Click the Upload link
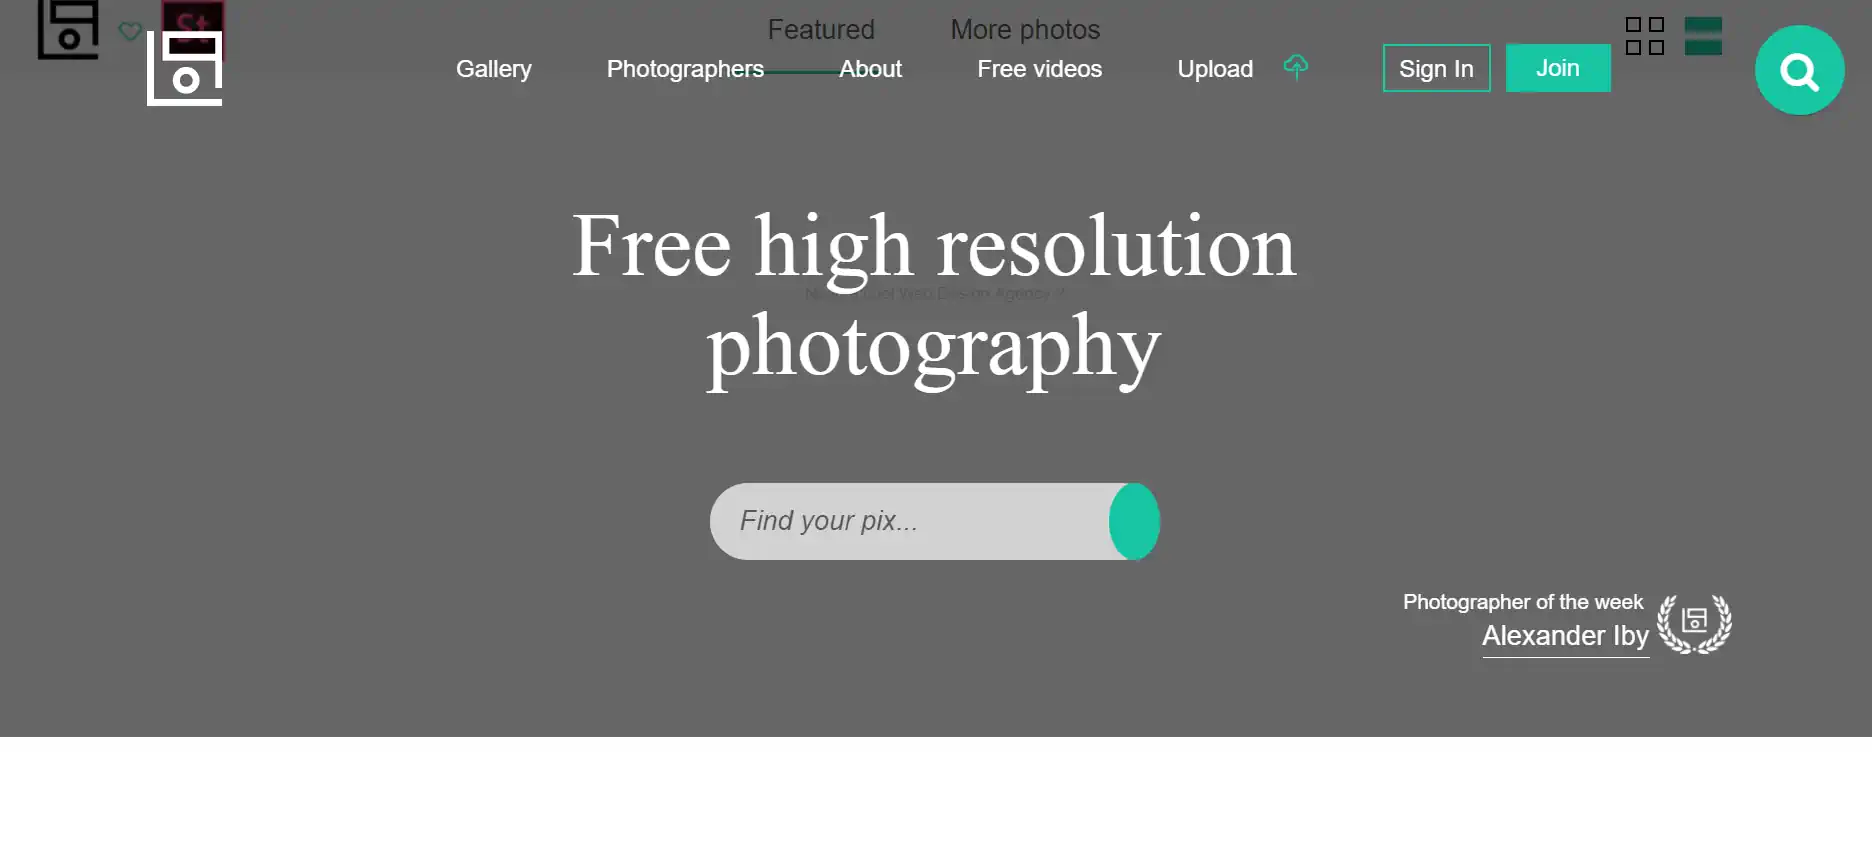 [x=1215, y=69]
